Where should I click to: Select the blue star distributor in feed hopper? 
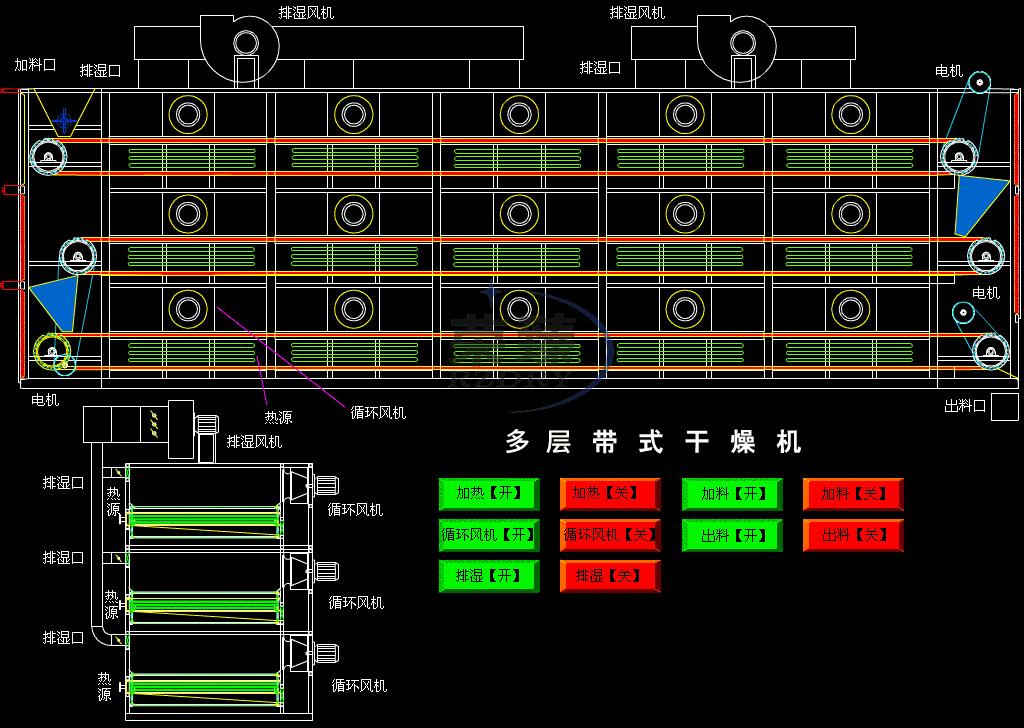[64, 120]
